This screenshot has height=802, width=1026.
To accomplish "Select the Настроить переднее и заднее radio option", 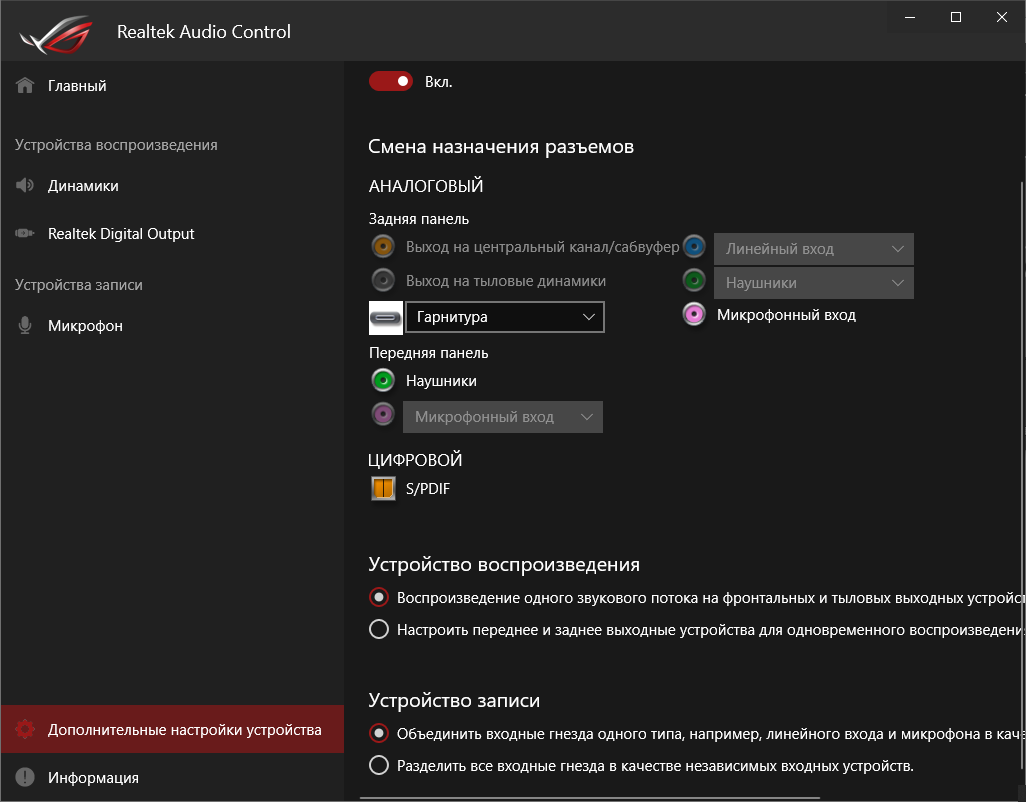I will 379,630.
